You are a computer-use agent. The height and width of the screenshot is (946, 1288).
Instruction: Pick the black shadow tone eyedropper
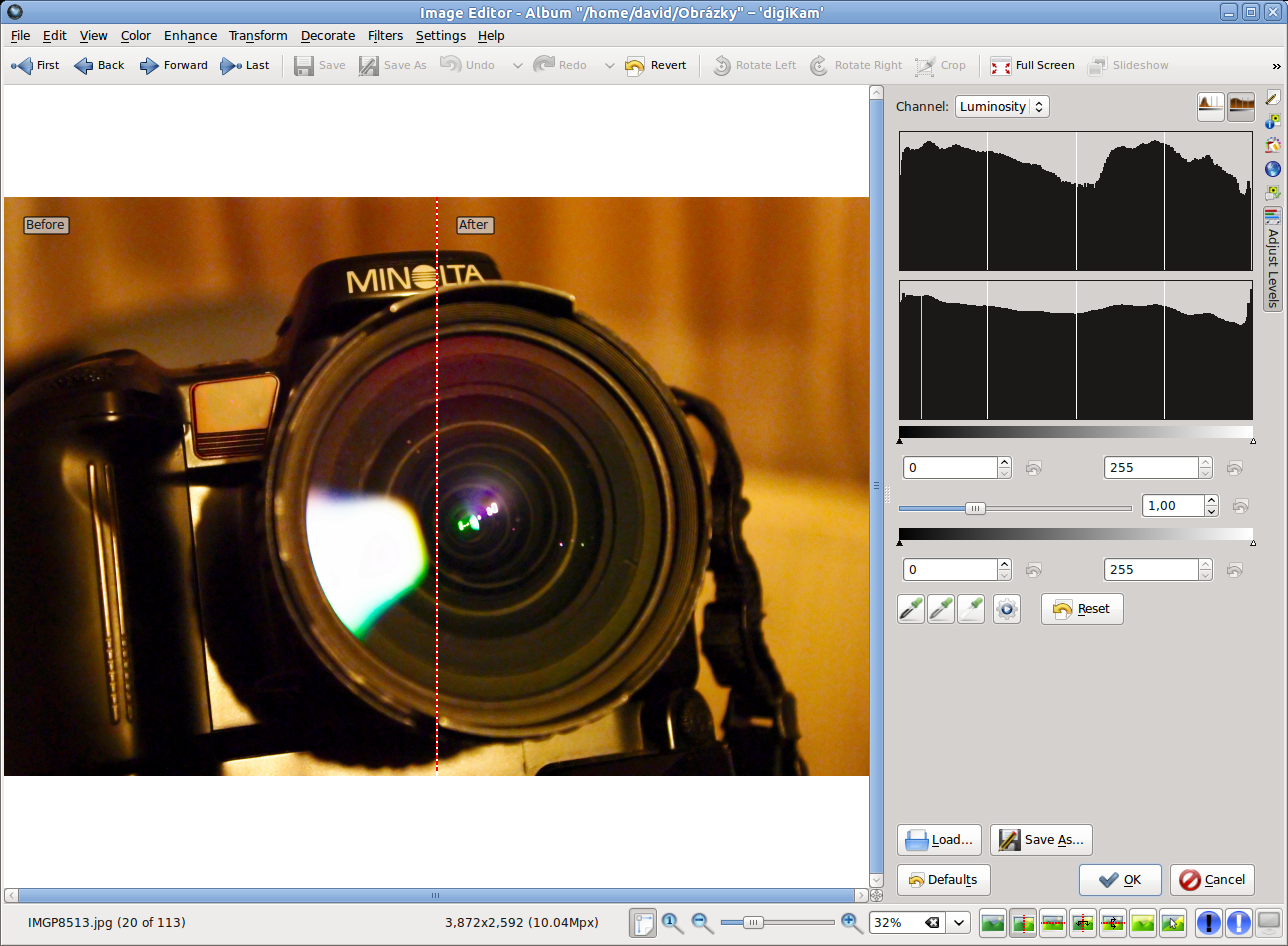tap(911, 609)
